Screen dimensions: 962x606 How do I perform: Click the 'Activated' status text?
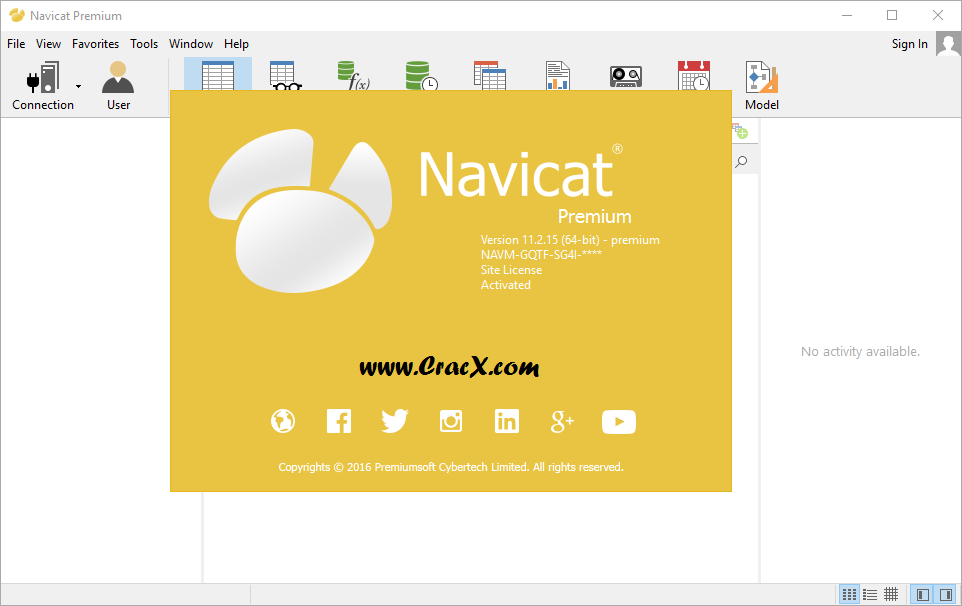[x=506, y=285]
